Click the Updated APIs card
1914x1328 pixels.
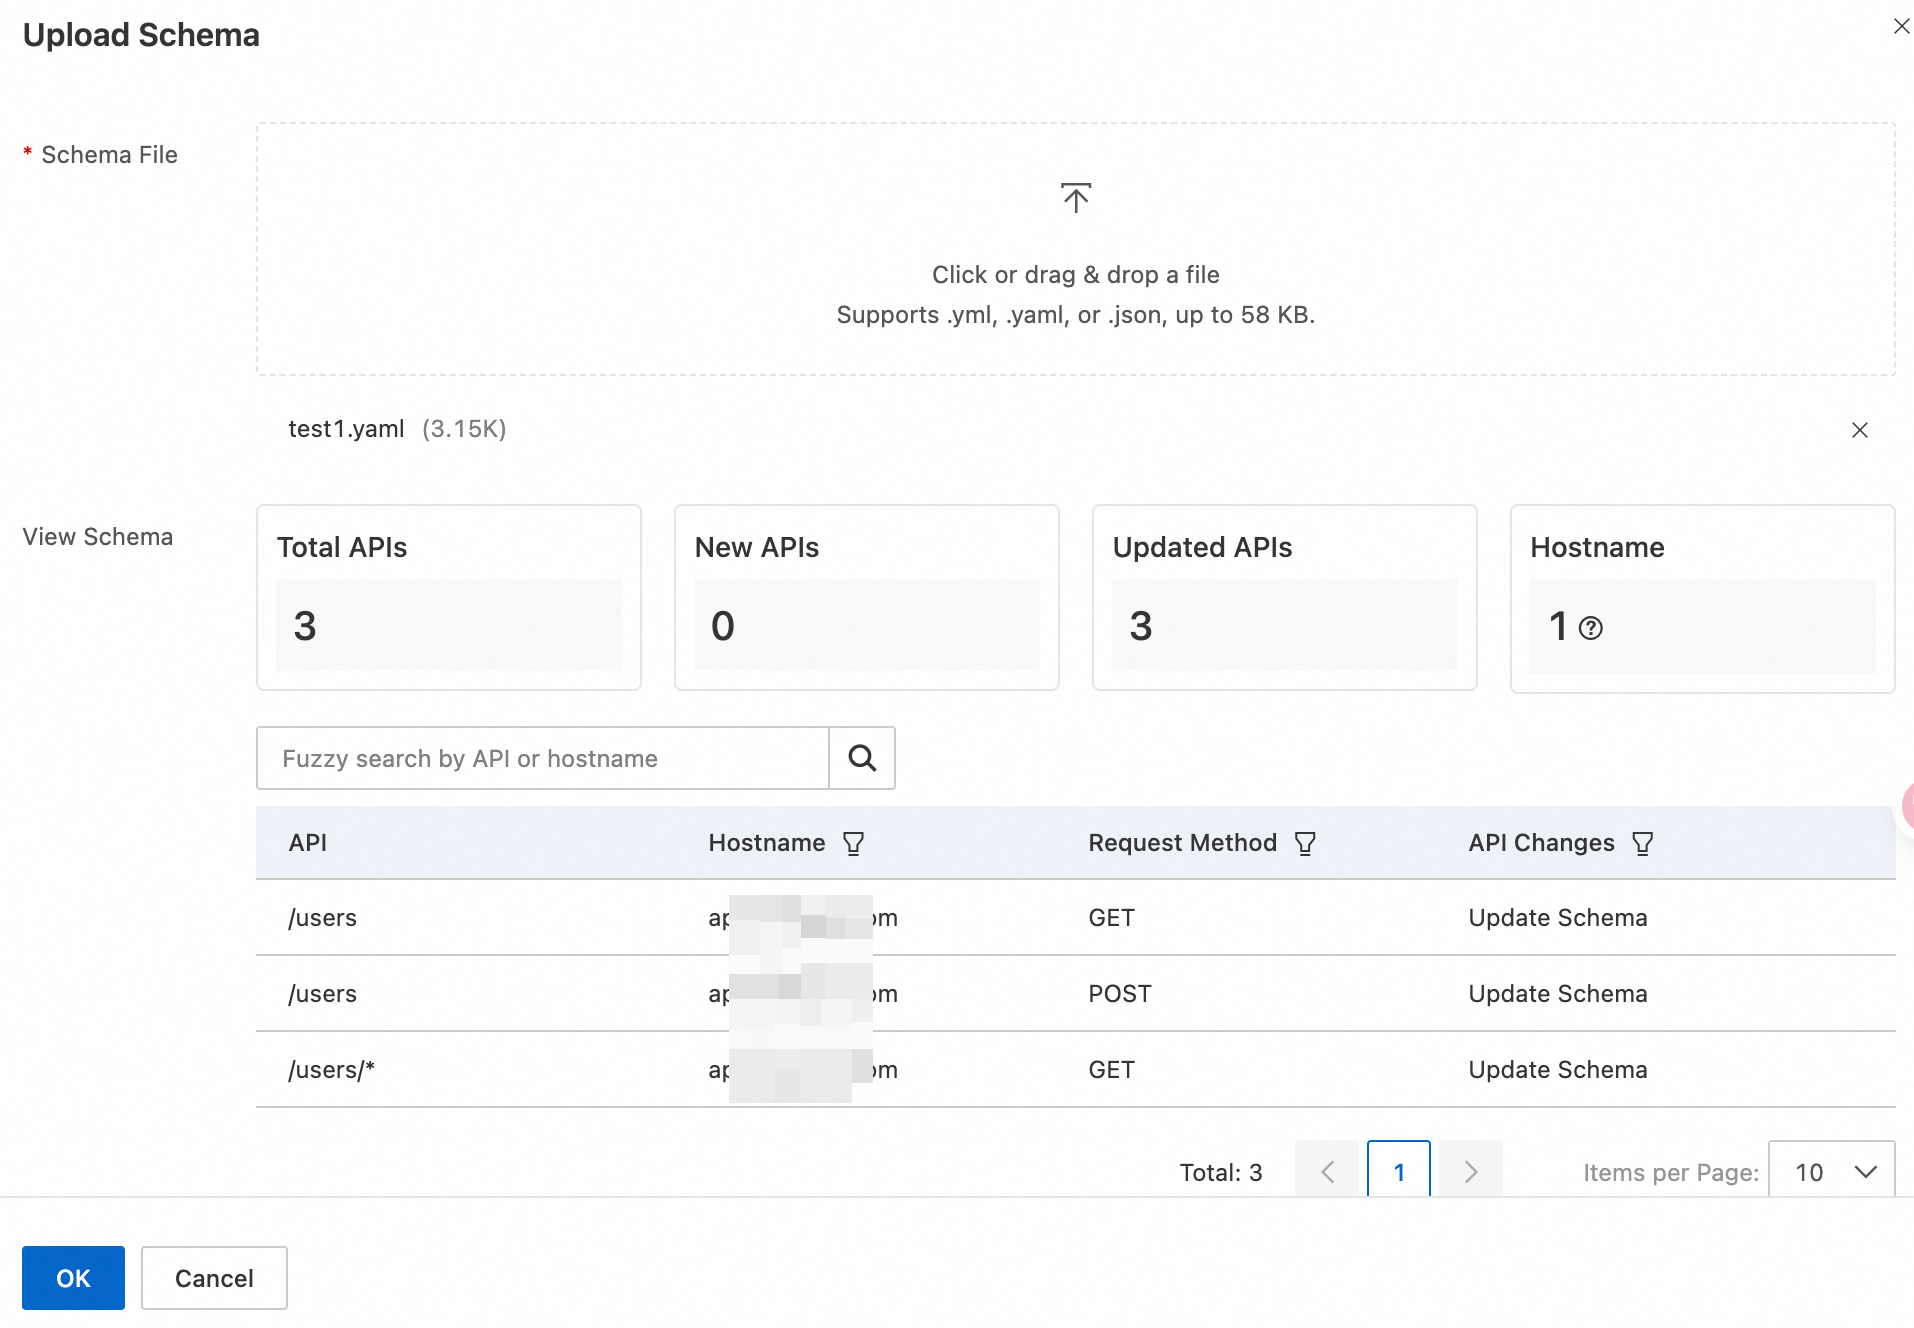coord(1284,598)
